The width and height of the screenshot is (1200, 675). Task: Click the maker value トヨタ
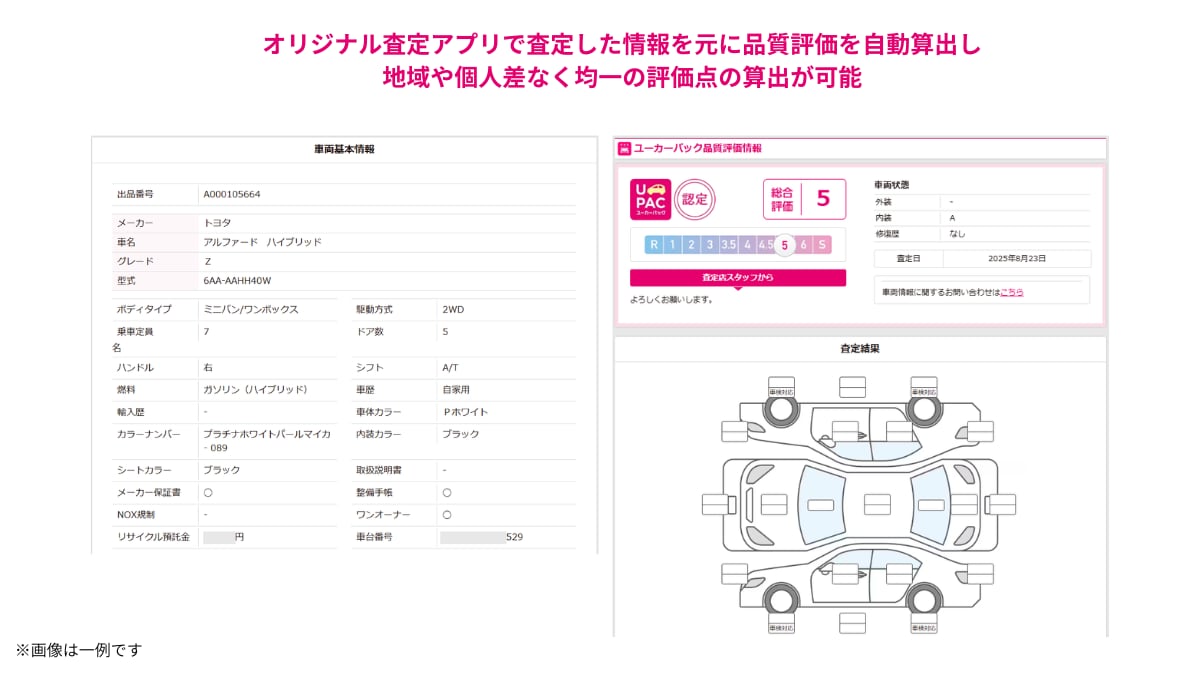(x=217, y=223)
